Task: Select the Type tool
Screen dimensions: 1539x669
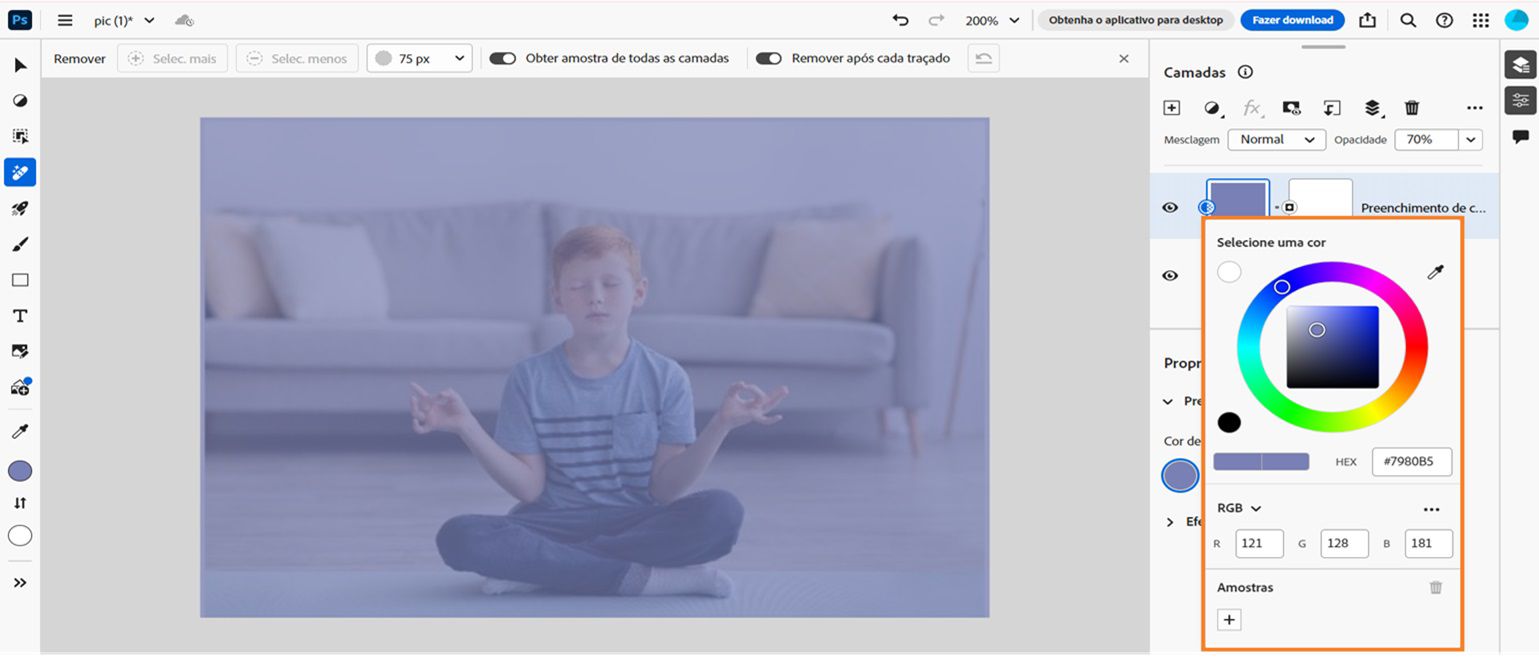Action: click(x=20, y=315)
